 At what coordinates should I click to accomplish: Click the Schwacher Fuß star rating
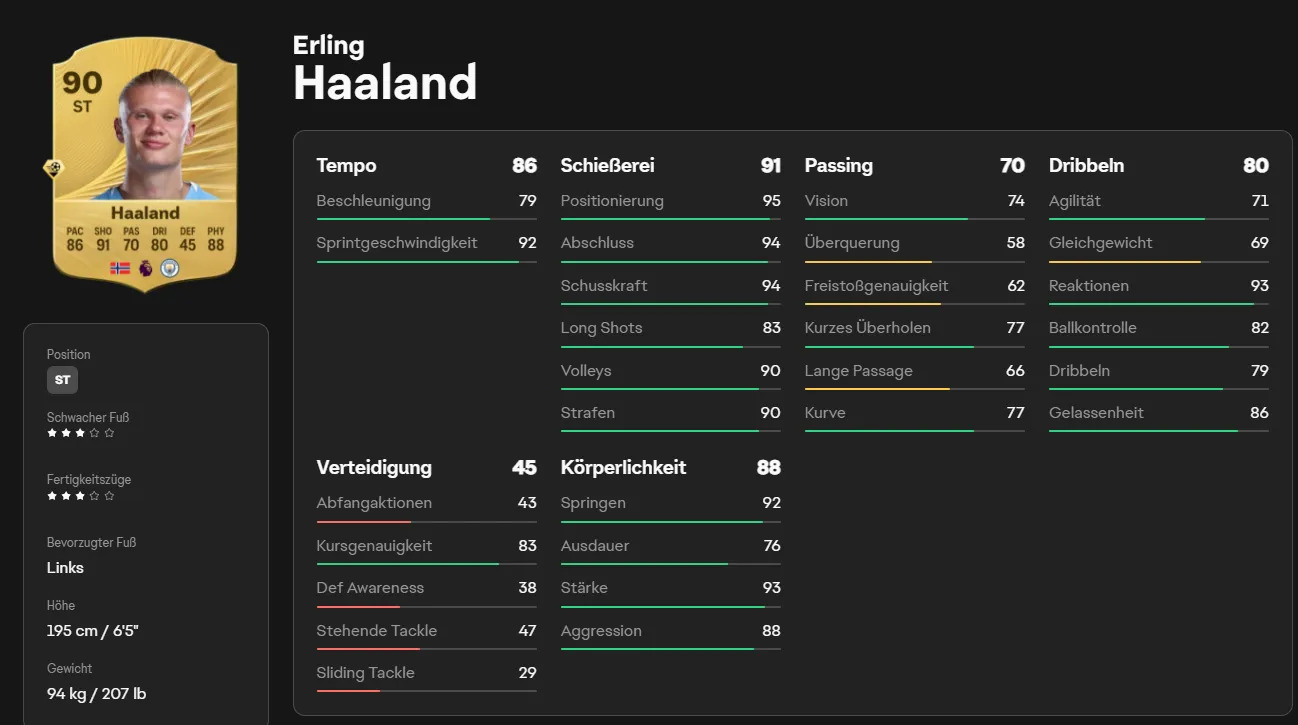[x=81, y=433]
